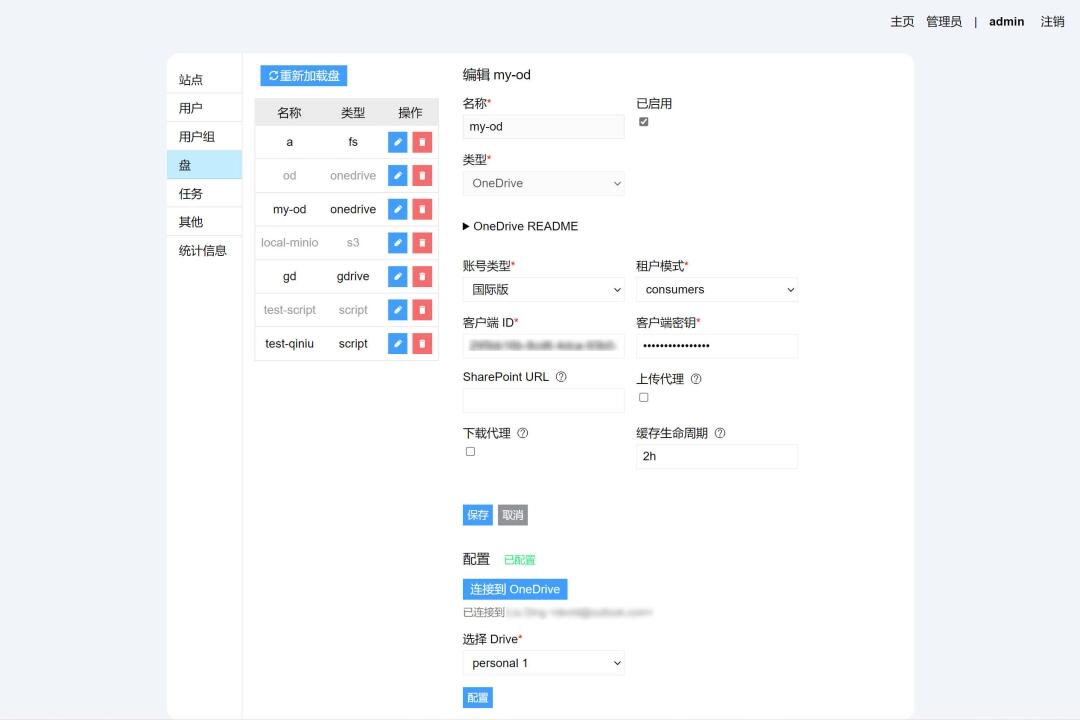Delete the "gd" mount via its trash icon

(422, 276)
